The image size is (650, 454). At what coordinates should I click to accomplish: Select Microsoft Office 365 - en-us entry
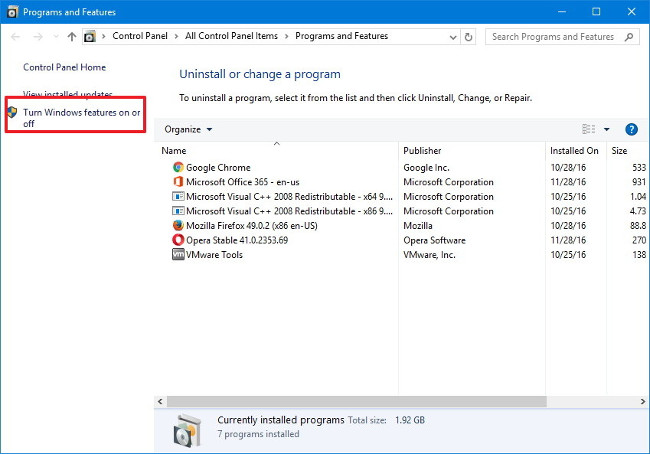pos(243,182)
